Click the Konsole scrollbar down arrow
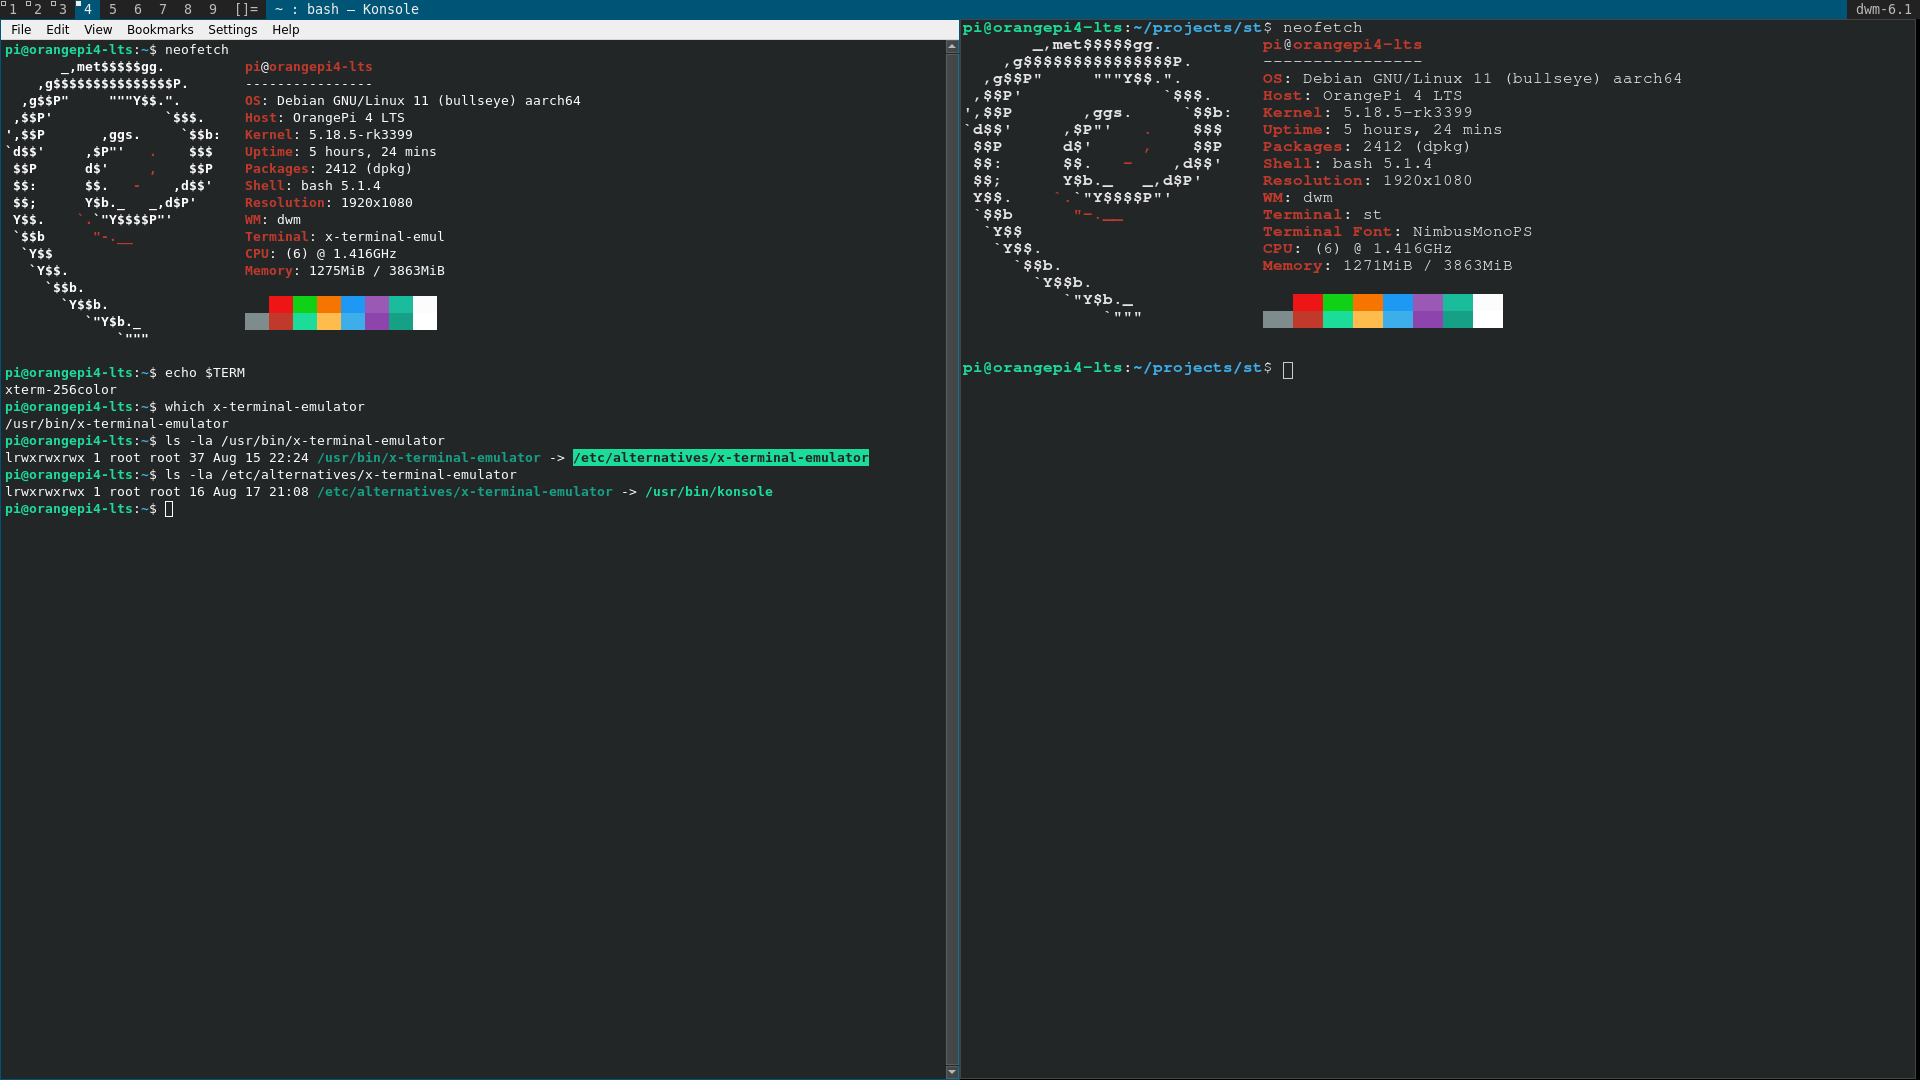This screenshot has height=1080, width=1920. coord(952,1071)
